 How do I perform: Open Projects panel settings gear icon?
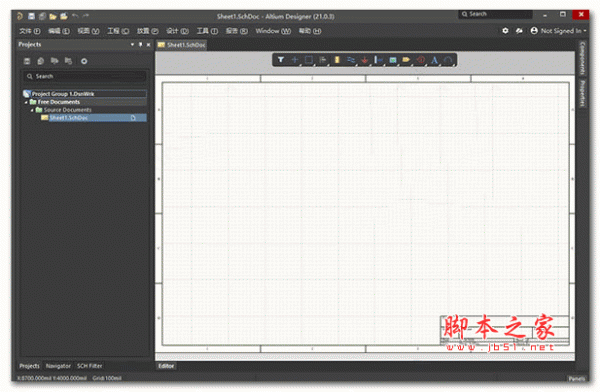click(x=84, y=61)
